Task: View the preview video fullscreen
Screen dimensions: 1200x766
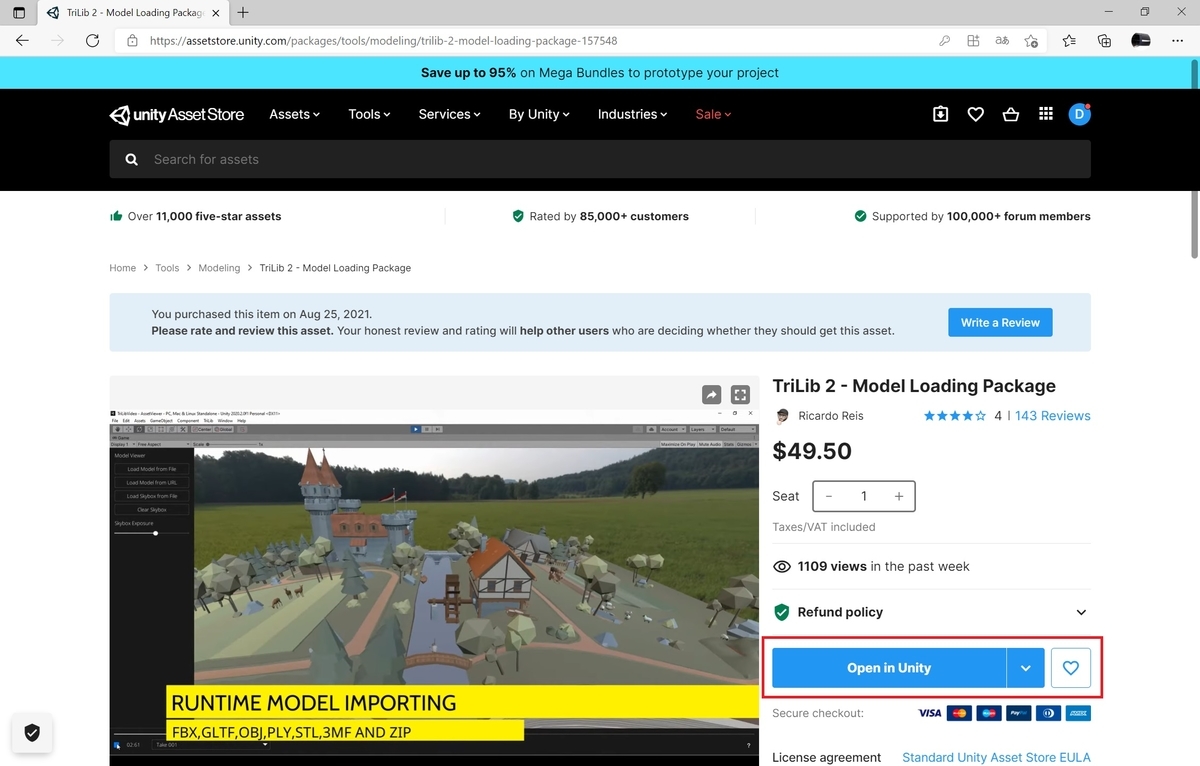Action: [x=740, y=394]
